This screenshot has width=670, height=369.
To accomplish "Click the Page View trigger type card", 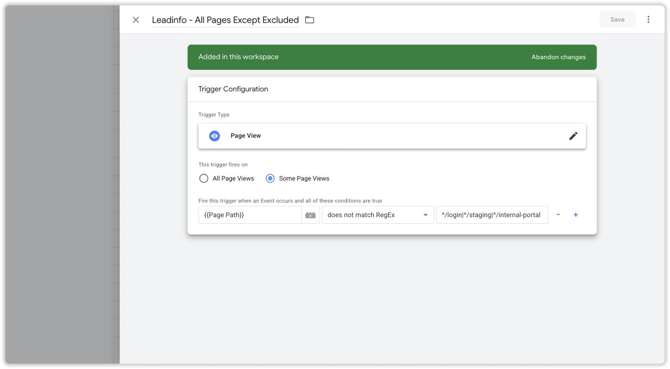I will click(392, 136).
